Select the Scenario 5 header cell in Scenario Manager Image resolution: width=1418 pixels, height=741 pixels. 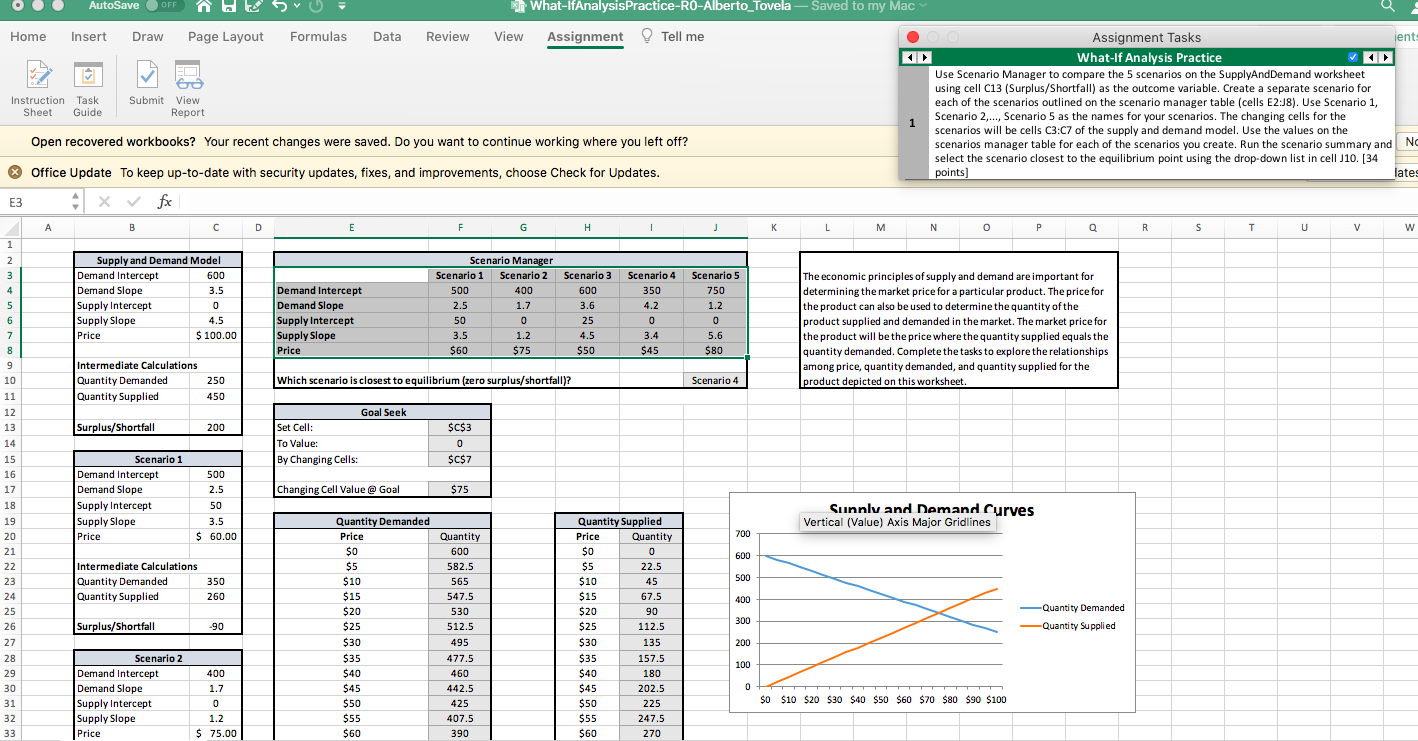click(715, 275)
